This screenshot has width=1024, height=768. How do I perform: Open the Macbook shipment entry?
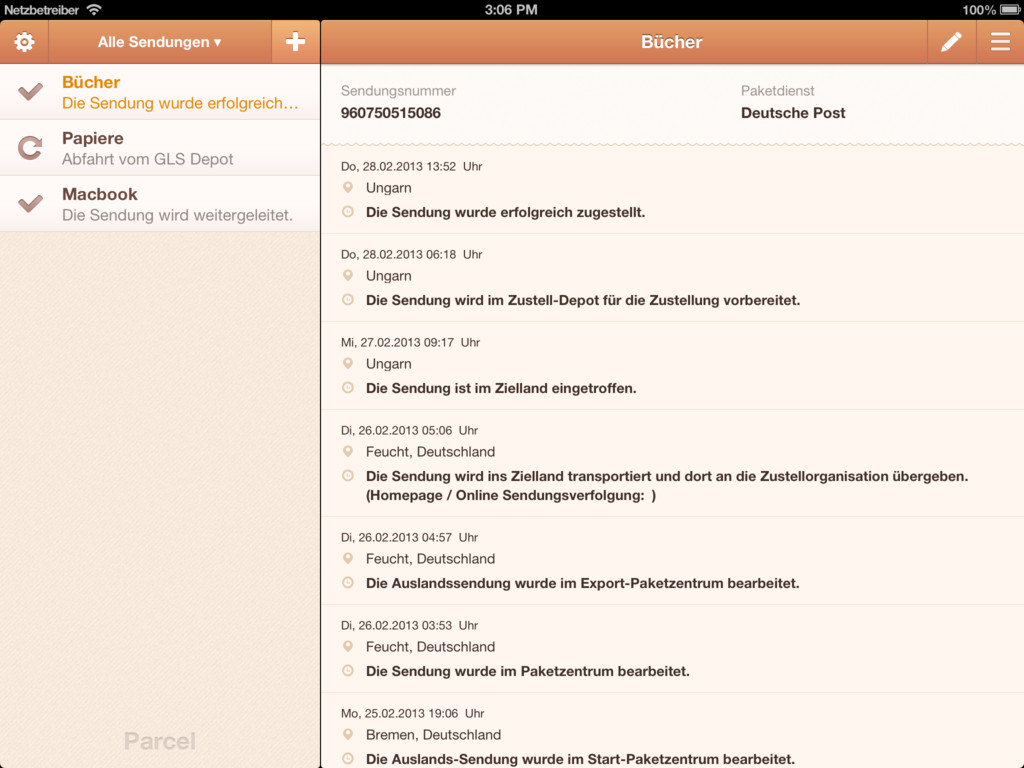(180, 204)
